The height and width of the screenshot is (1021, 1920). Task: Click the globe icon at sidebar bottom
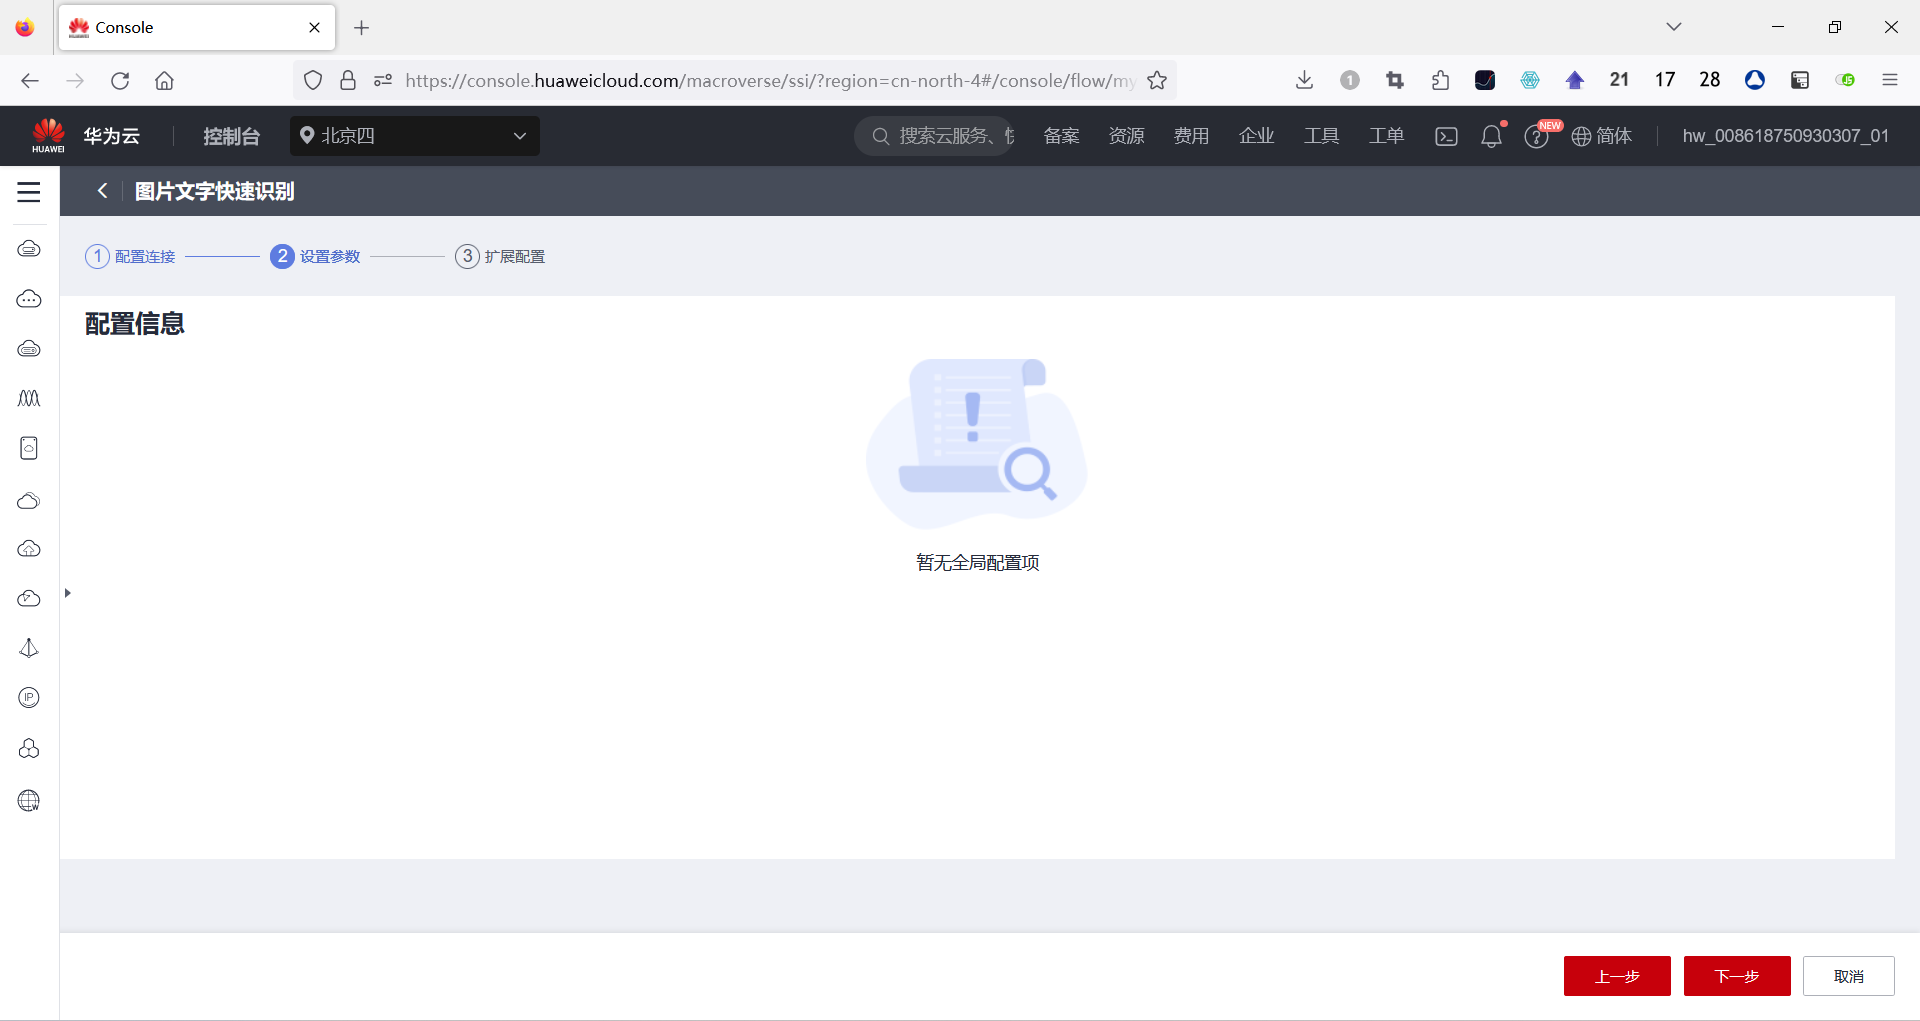tap(28, 800)
